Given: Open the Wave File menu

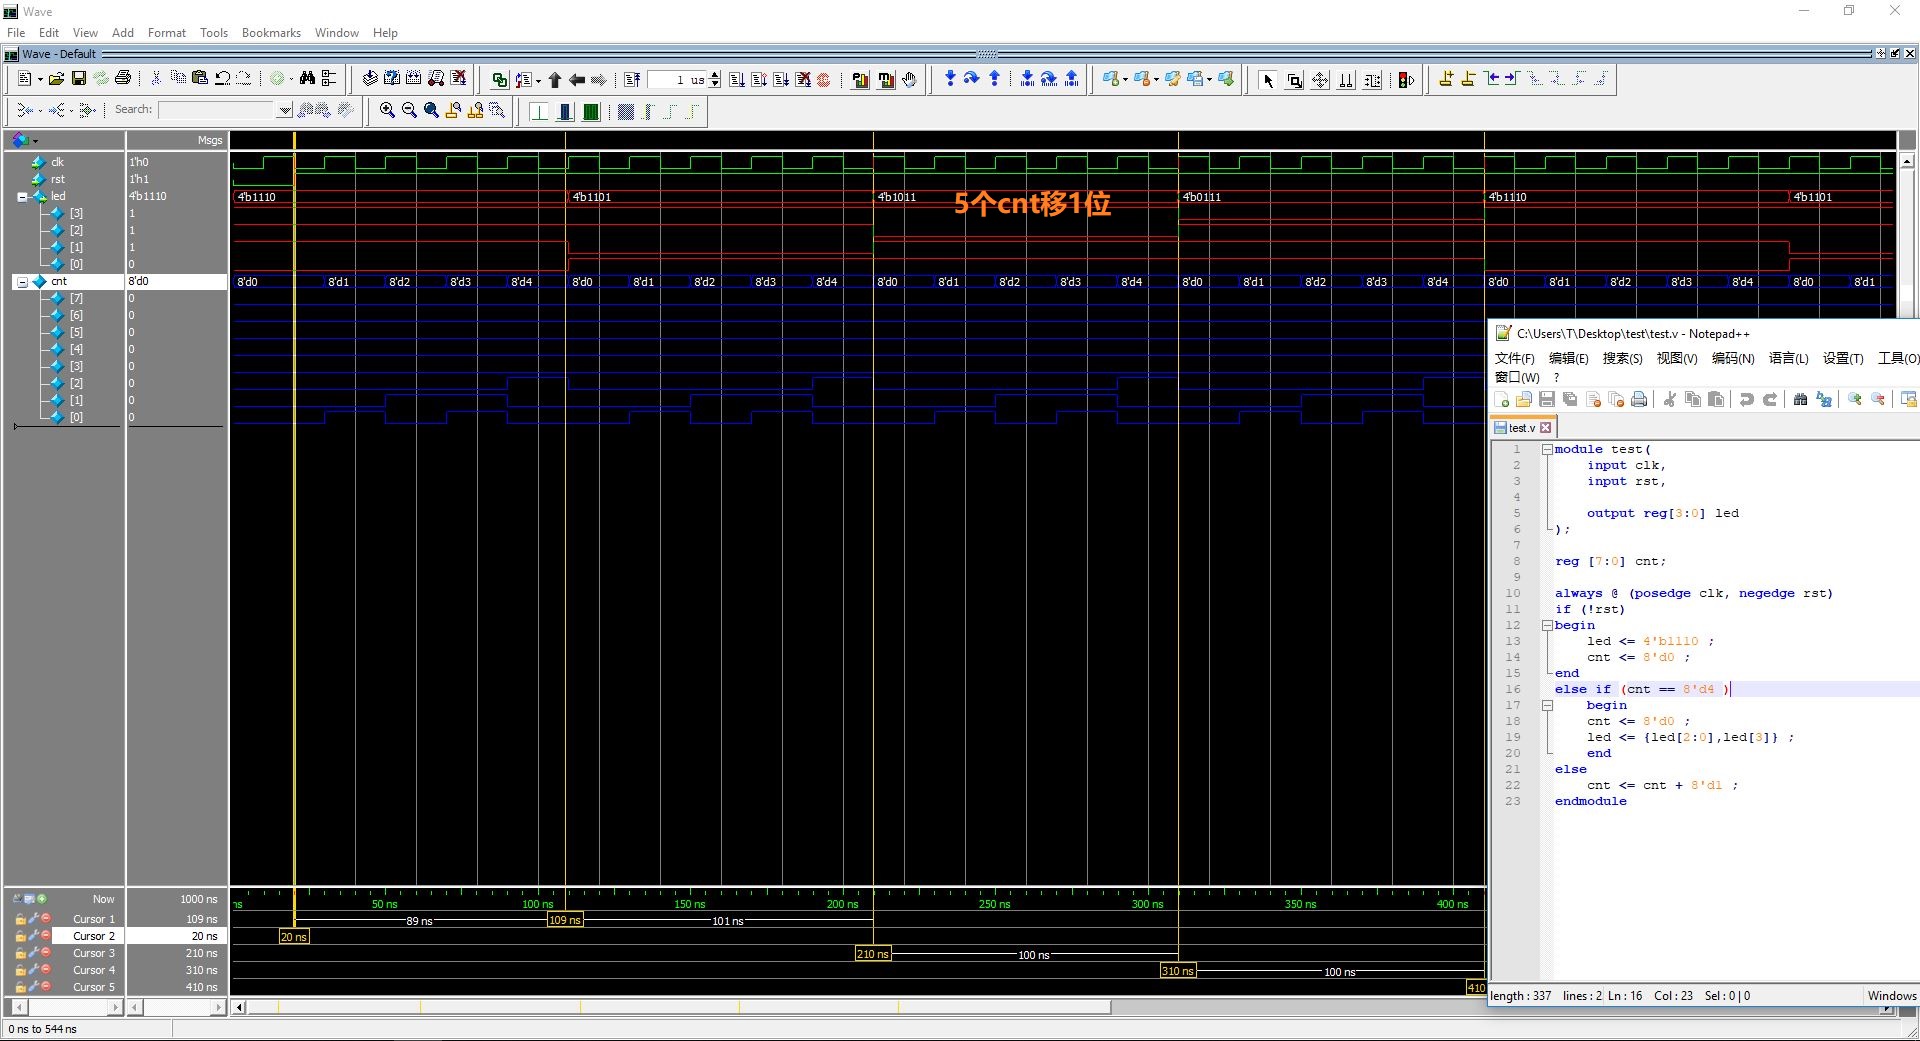Looking at the screenshot, I should (16, 33).
